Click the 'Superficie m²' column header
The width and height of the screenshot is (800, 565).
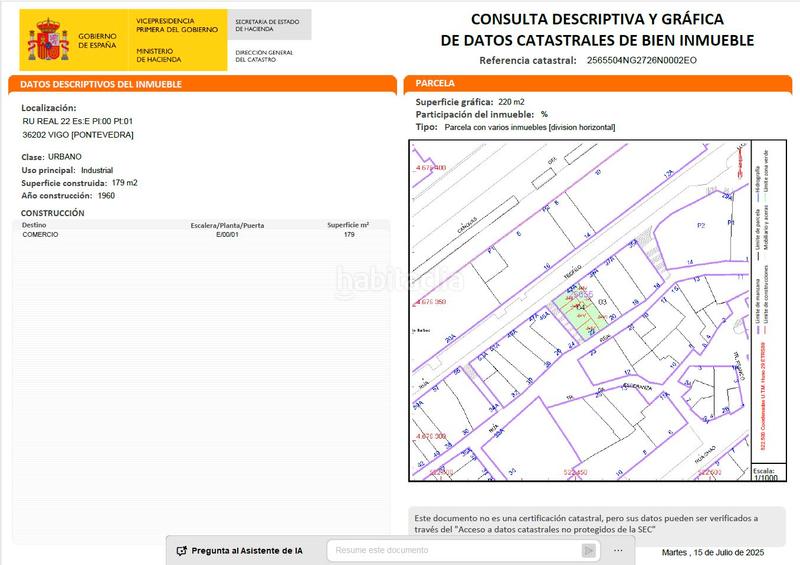click(x=348, y=225)
